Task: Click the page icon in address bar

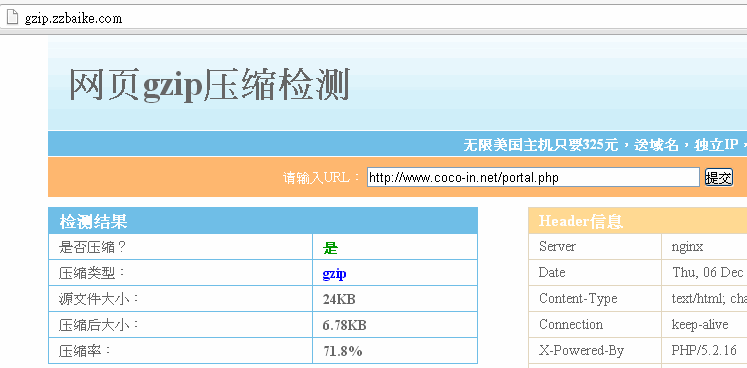Action: point(12,18)
